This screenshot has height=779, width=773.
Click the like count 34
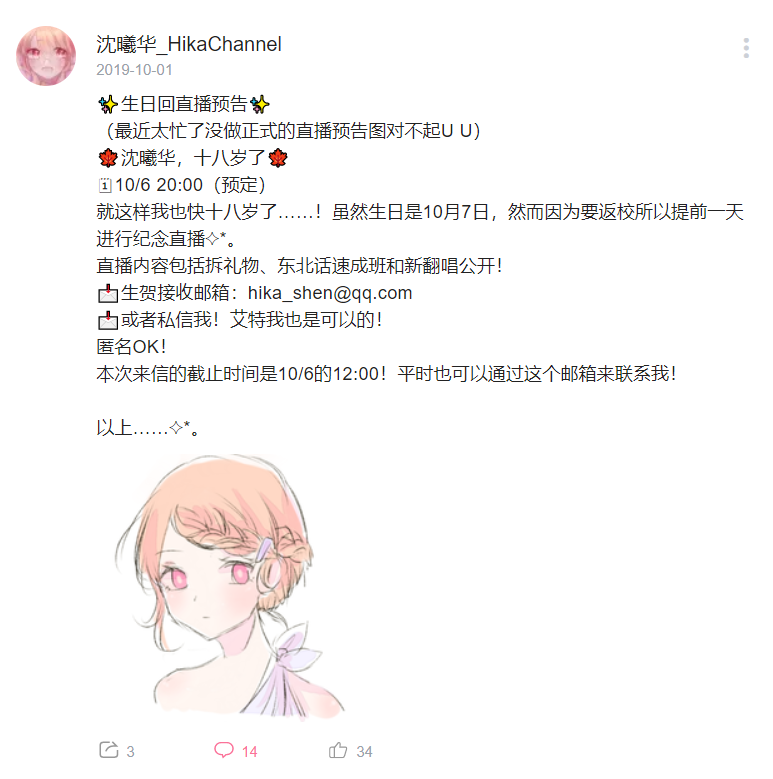click(364, 752)
